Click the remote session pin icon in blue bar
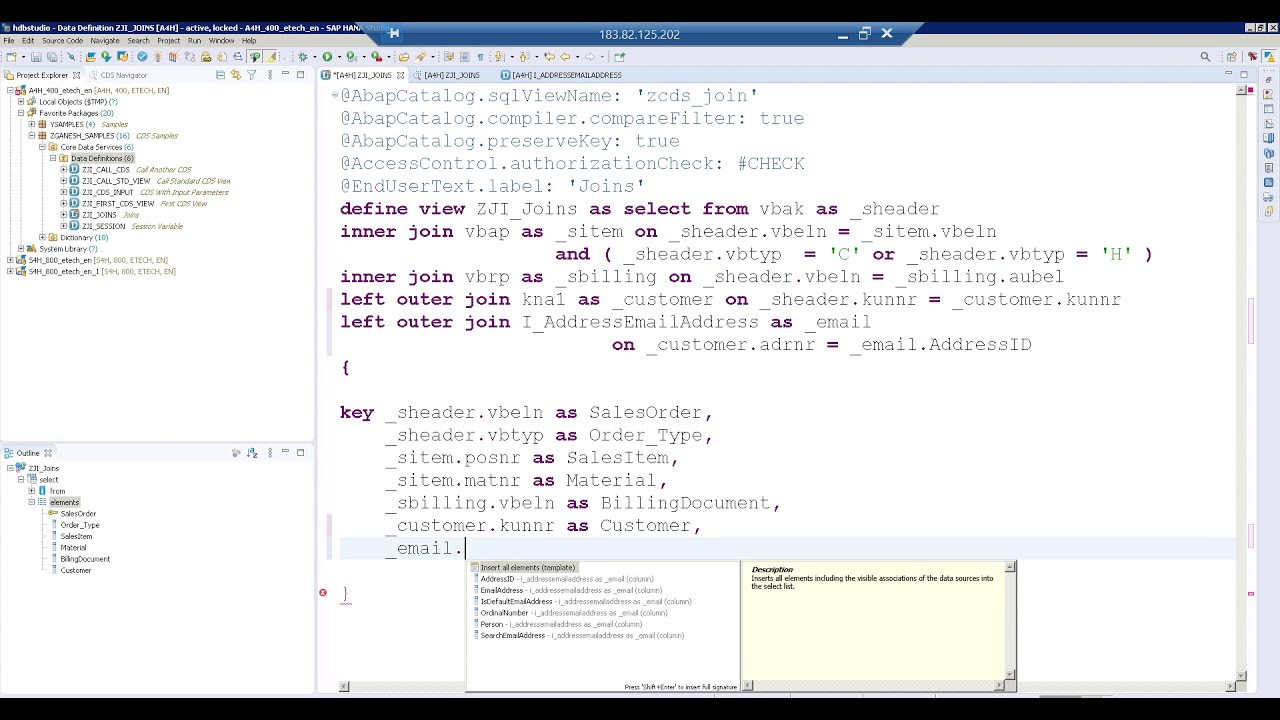Image resolution: width=1280 pixels, height=720 pixels. 393,34
